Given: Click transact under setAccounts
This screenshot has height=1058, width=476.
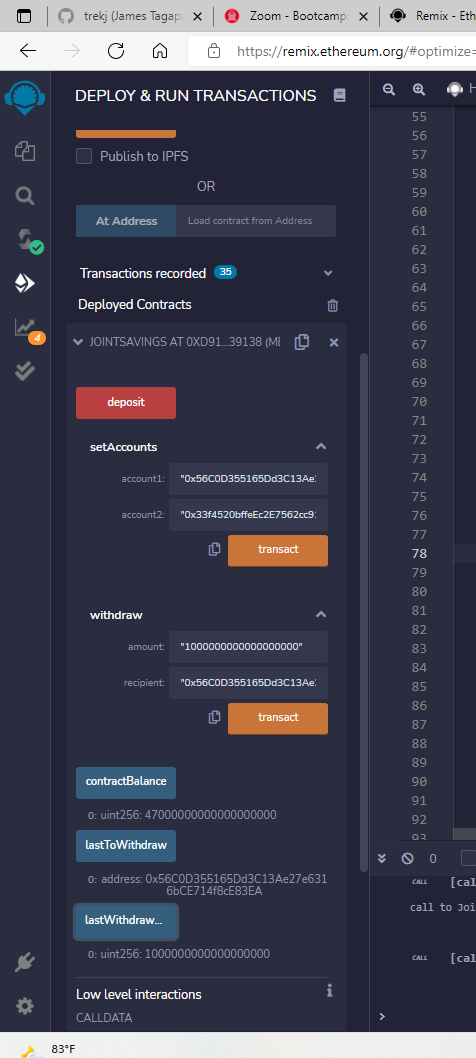Looking at the screenshot, I should pyautogui.click(x=278, y=551).
